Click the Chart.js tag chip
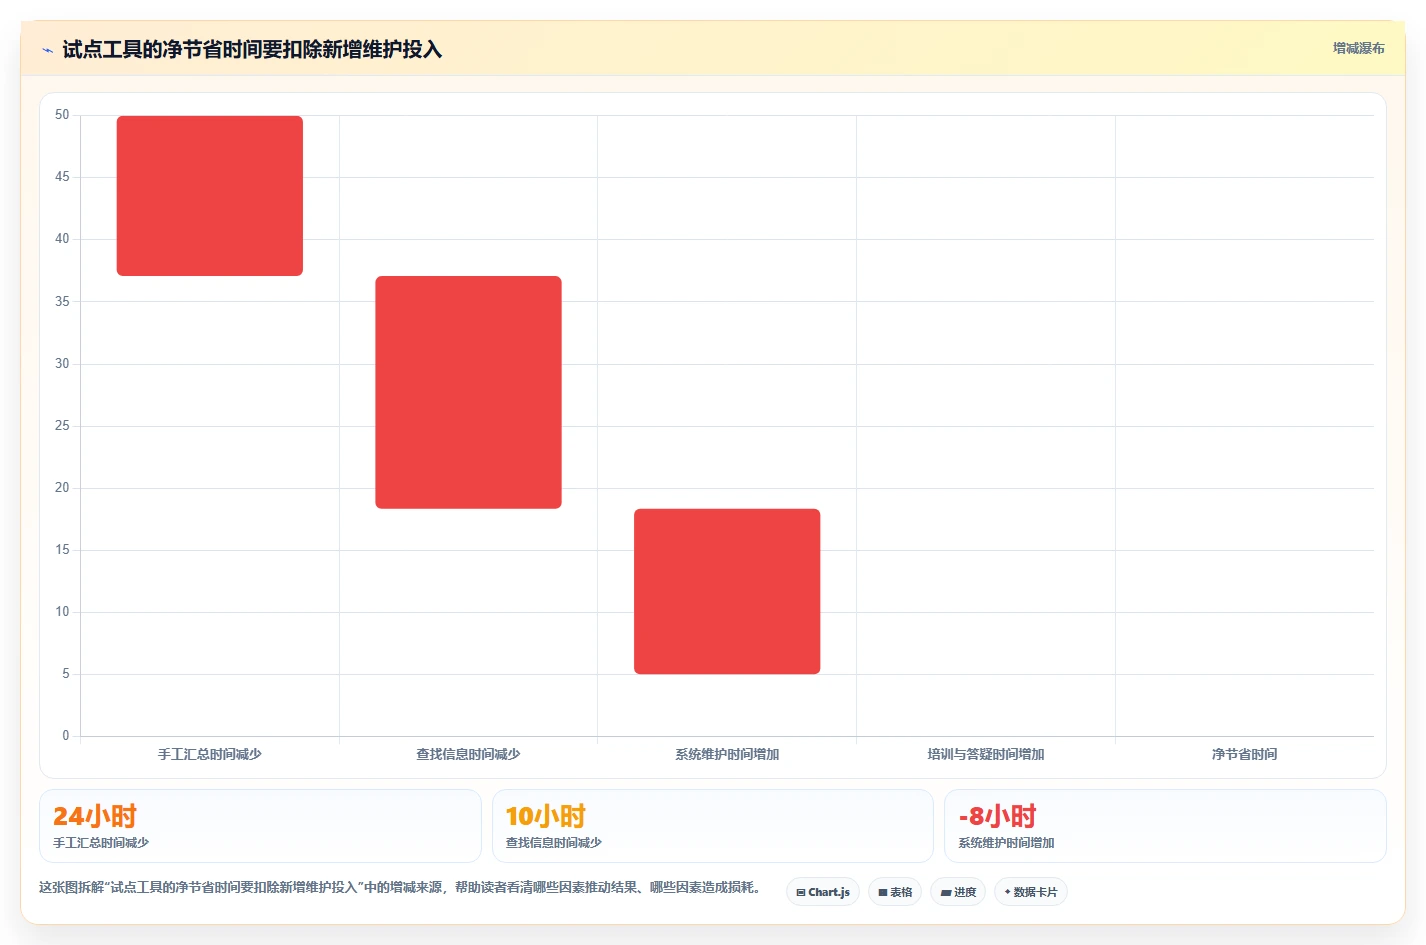1426x945 pixels. (x=823, y=892)
